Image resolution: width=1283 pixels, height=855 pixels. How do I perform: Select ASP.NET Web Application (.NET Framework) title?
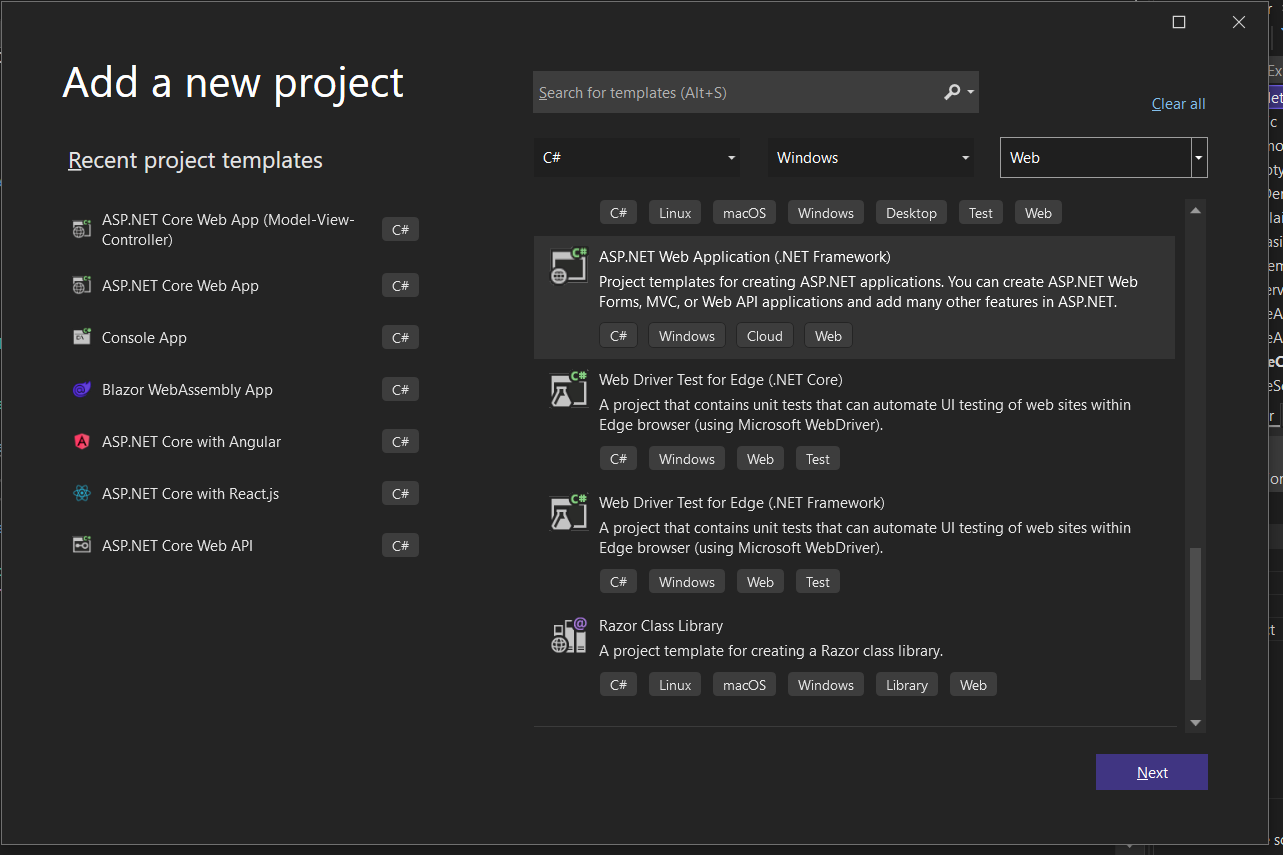click(x=744, y=257)
